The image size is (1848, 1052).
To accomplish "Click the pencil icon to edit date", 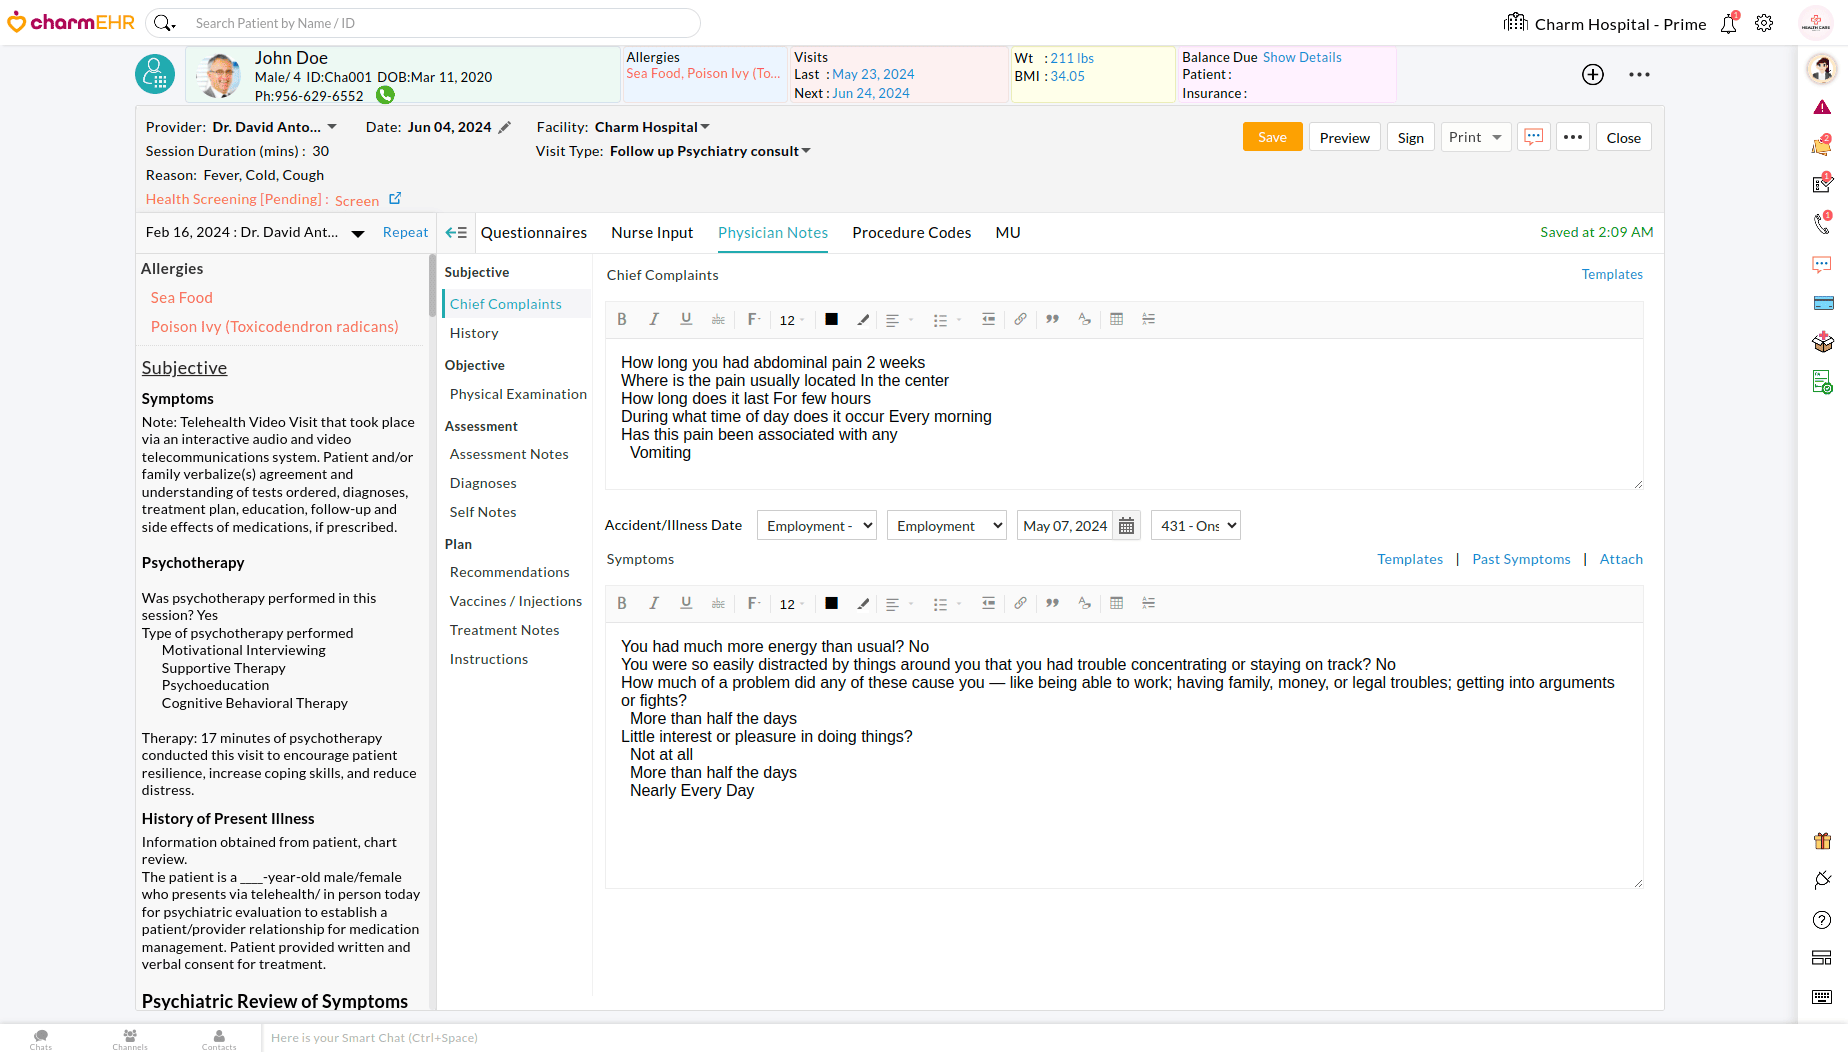I will (x=505, y=128).
